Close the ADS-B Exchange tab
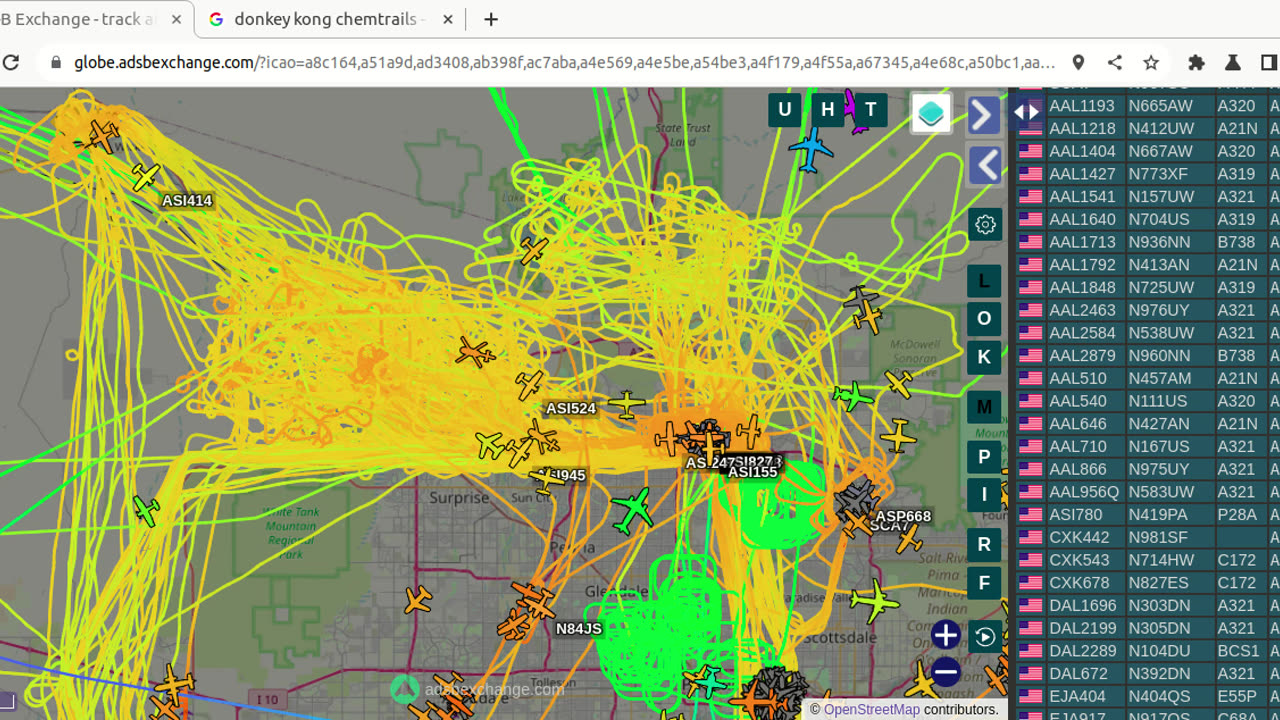1280x720 pixels. click(x=174, y=19)
